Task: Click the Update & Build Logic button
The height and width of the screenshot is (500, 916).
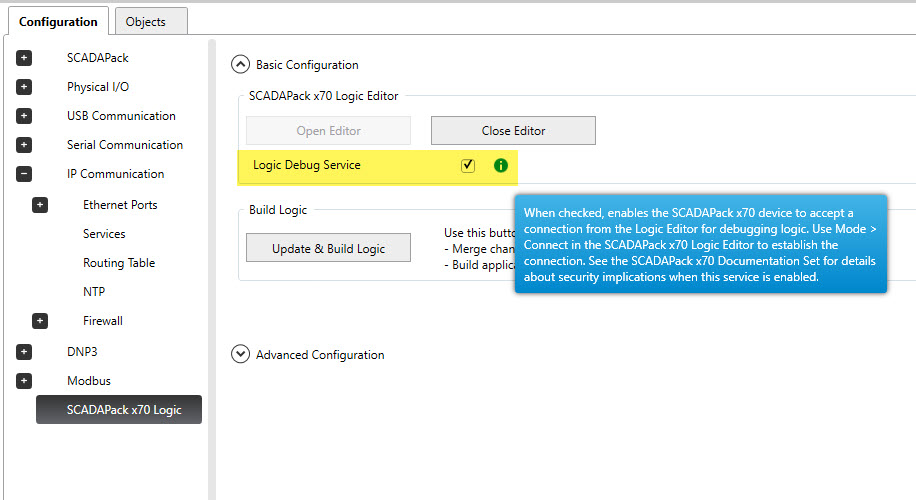Action: [328, 248]
